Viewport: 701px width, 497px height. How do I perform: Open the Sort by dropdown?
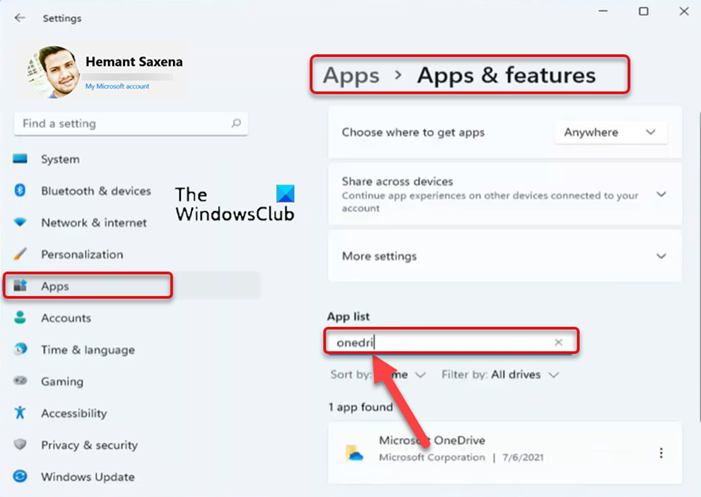(378, 375)
